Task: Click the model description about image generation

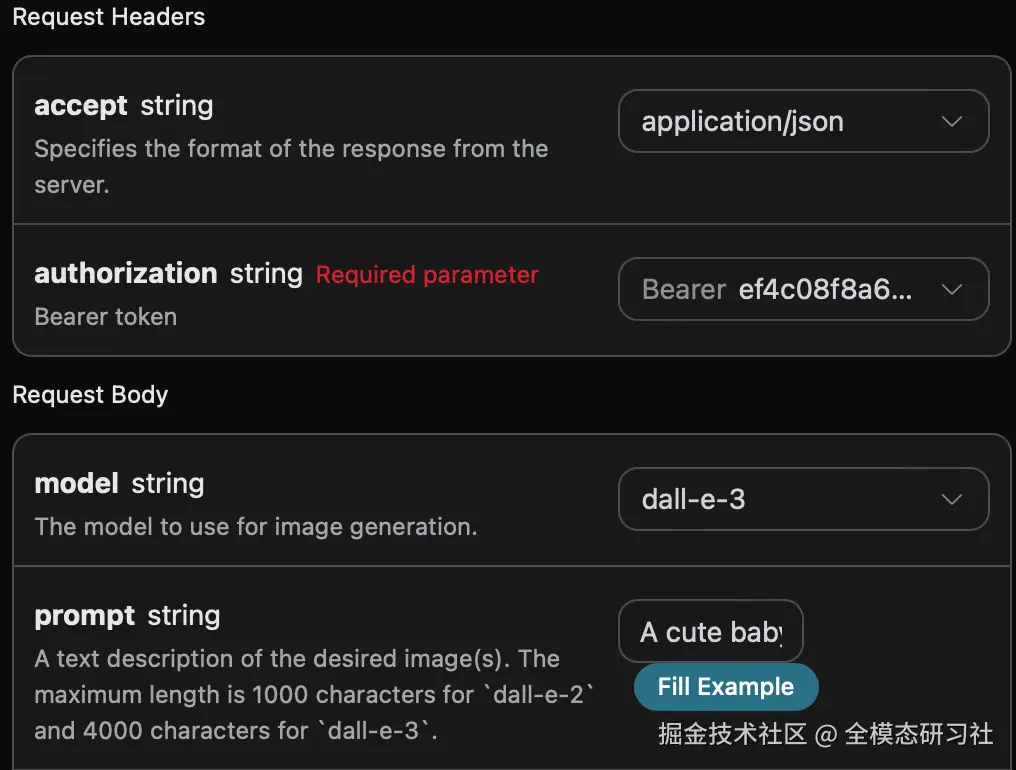Action: pyautogui.click(x=255, y=526)
